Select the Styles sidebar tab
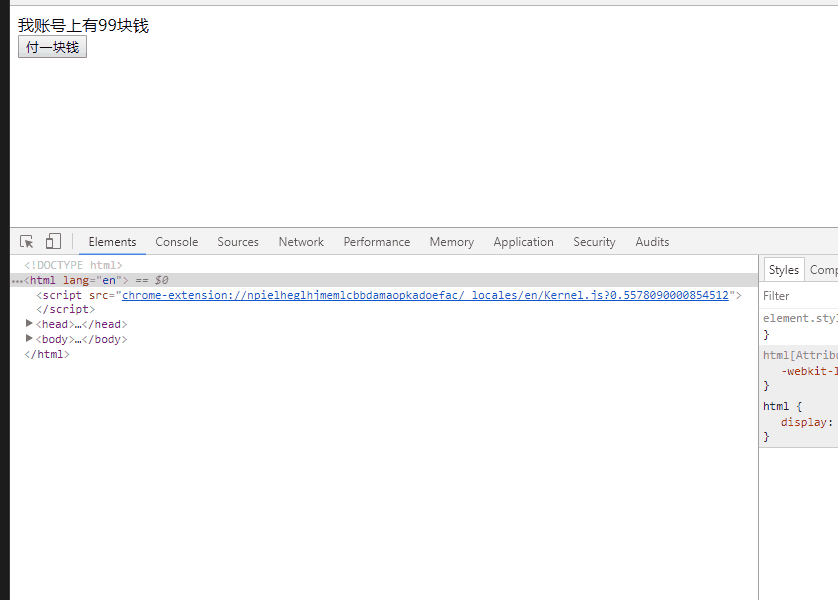Viewport: 838px width, 600px height. tap(783, 270)
